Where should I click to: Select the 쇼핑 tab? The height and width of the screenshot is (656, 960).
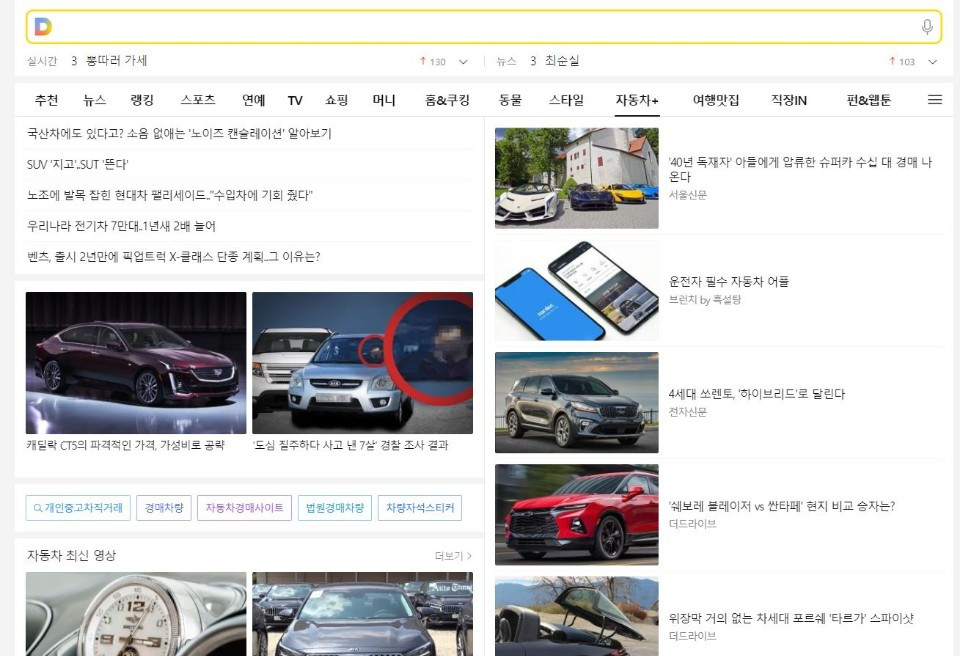336,100
